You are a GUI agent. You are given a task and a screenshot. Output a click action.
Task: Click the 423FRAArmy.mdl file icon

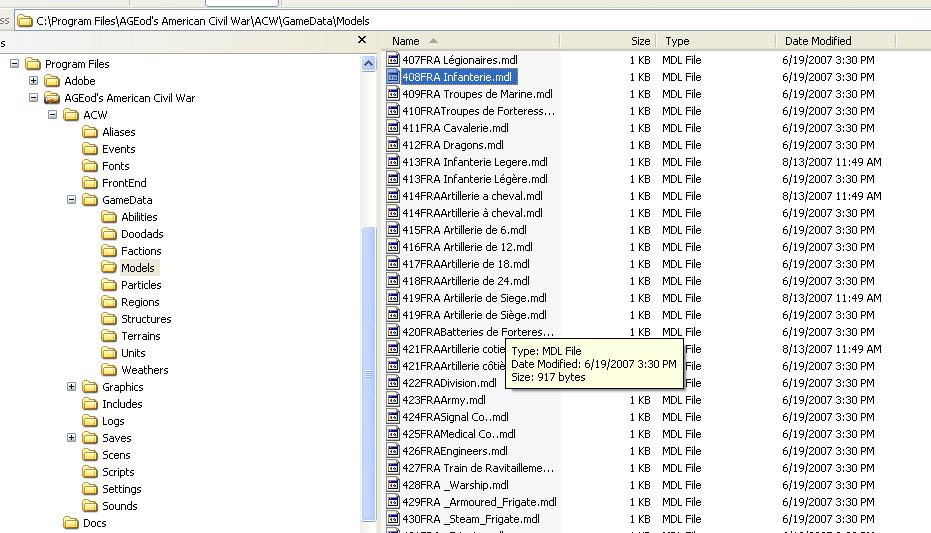(x=393, y=400)
